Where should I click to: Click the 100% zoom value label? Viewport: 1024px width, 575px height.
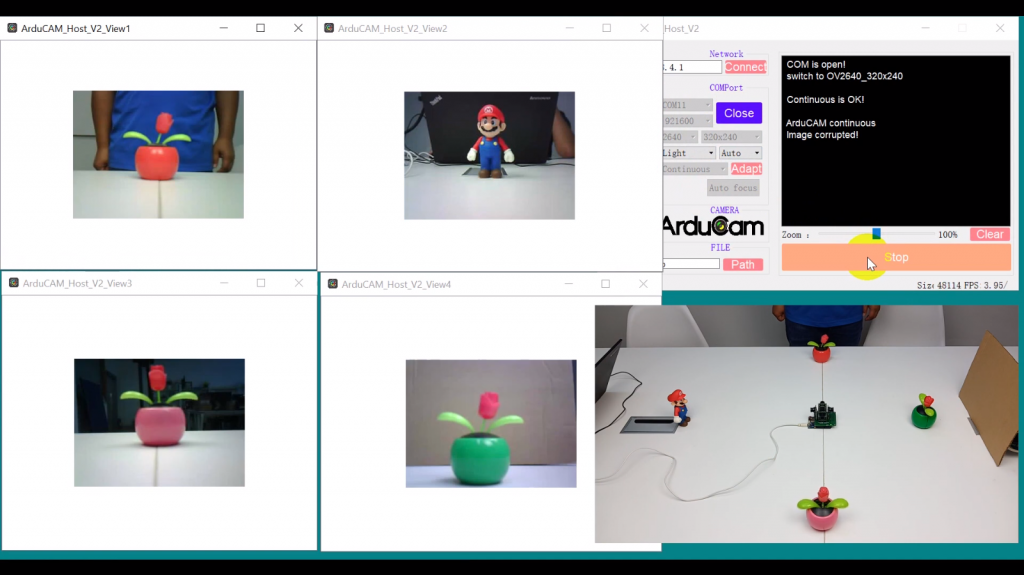click(948, 235)
